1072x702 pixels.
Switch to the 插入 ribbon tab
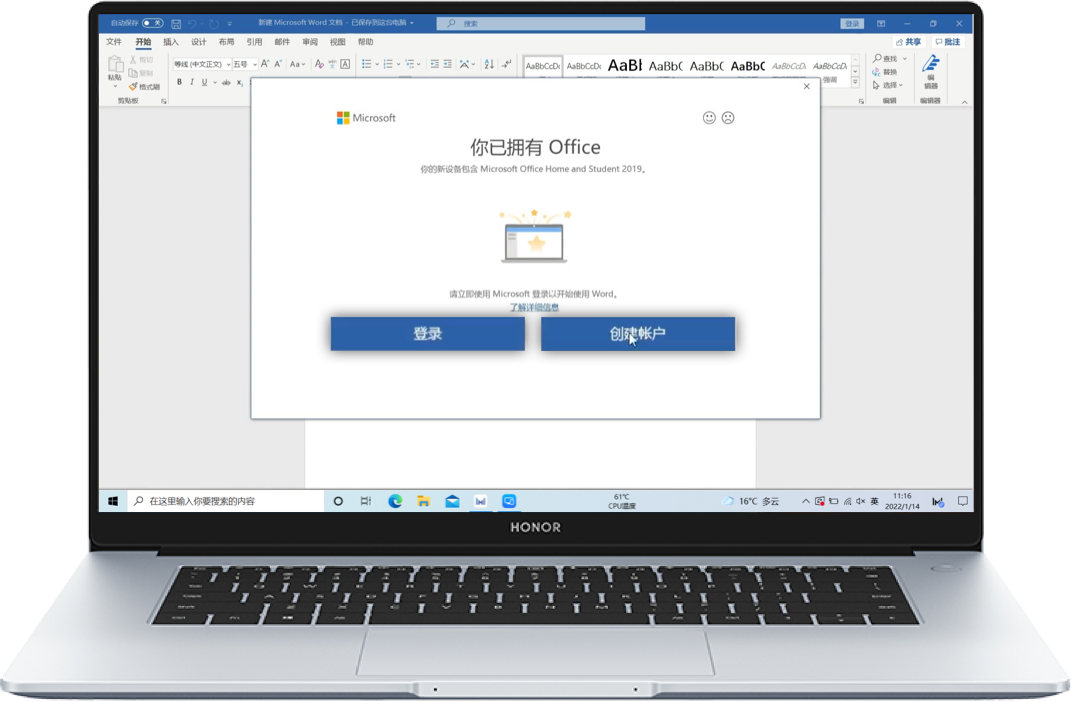coord(171,42)
